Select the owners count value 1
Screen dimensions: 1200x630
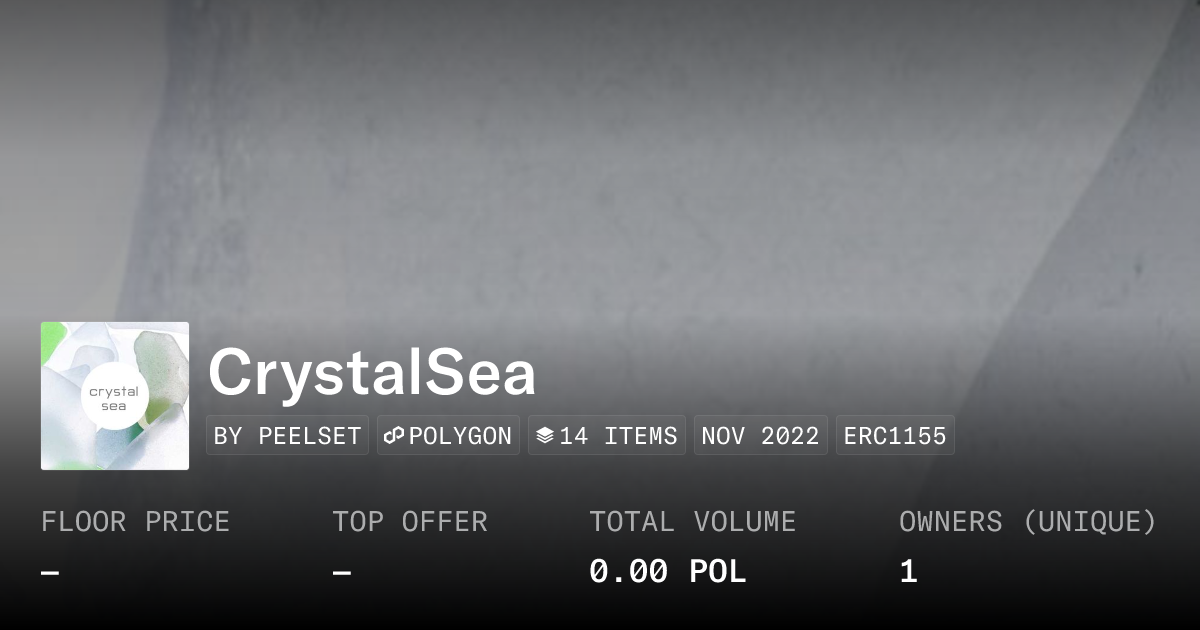(x=908, y=572)
